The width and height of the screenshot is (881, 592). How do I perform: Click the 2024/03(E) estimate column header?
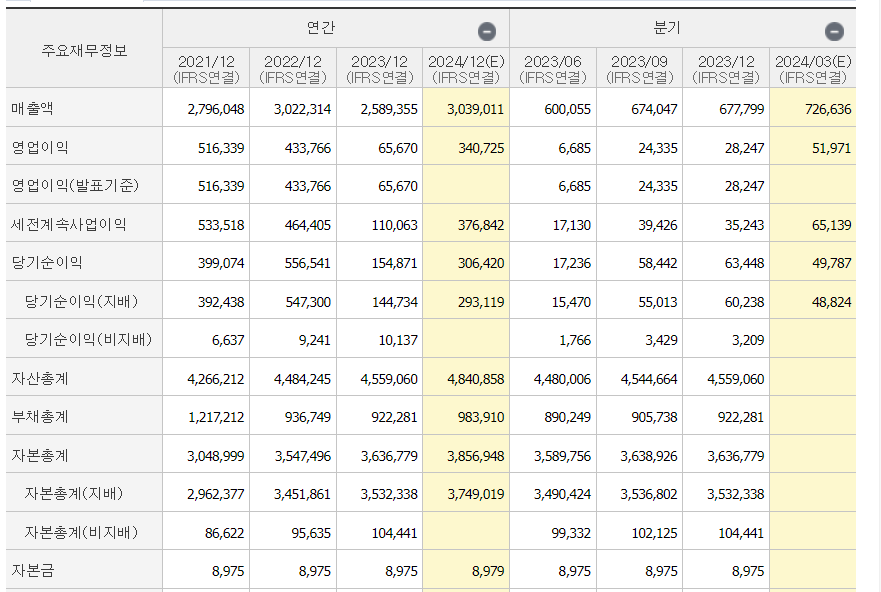(x=813, y=68)
